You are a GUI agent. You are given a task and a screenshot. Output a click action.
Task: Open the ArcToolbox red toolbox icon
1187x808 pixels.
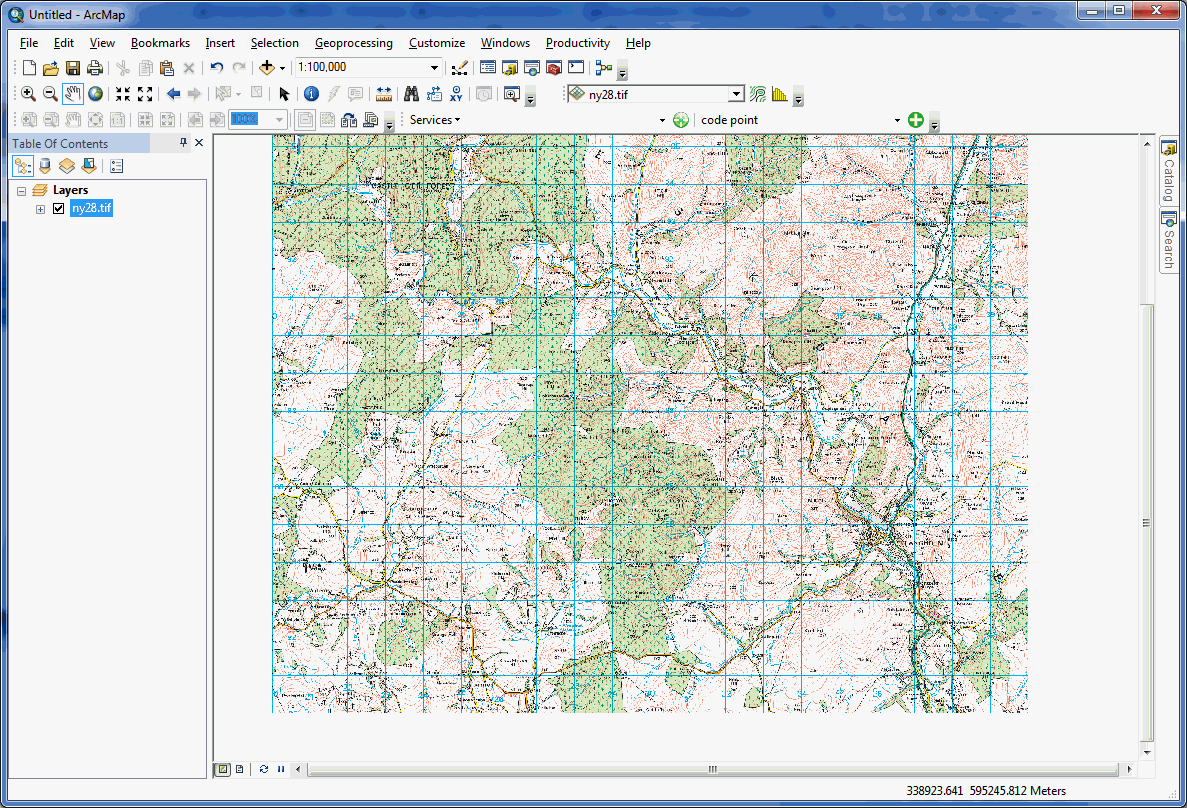[x=554, y=68]
